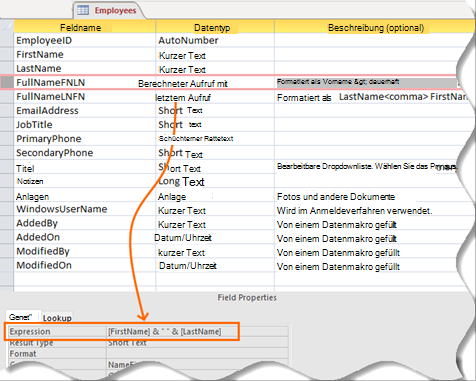Click the highlighted FullNameFNLN description cell
The width and height of the screenshot is (476, 381).
click(x=367, y=82)
